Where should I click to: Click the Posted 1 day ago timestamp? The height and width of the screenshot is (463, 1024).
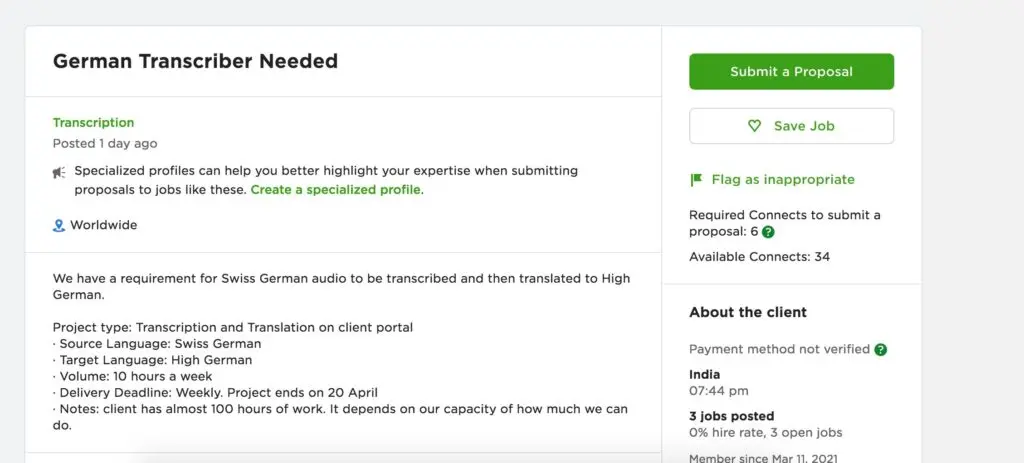105,144
